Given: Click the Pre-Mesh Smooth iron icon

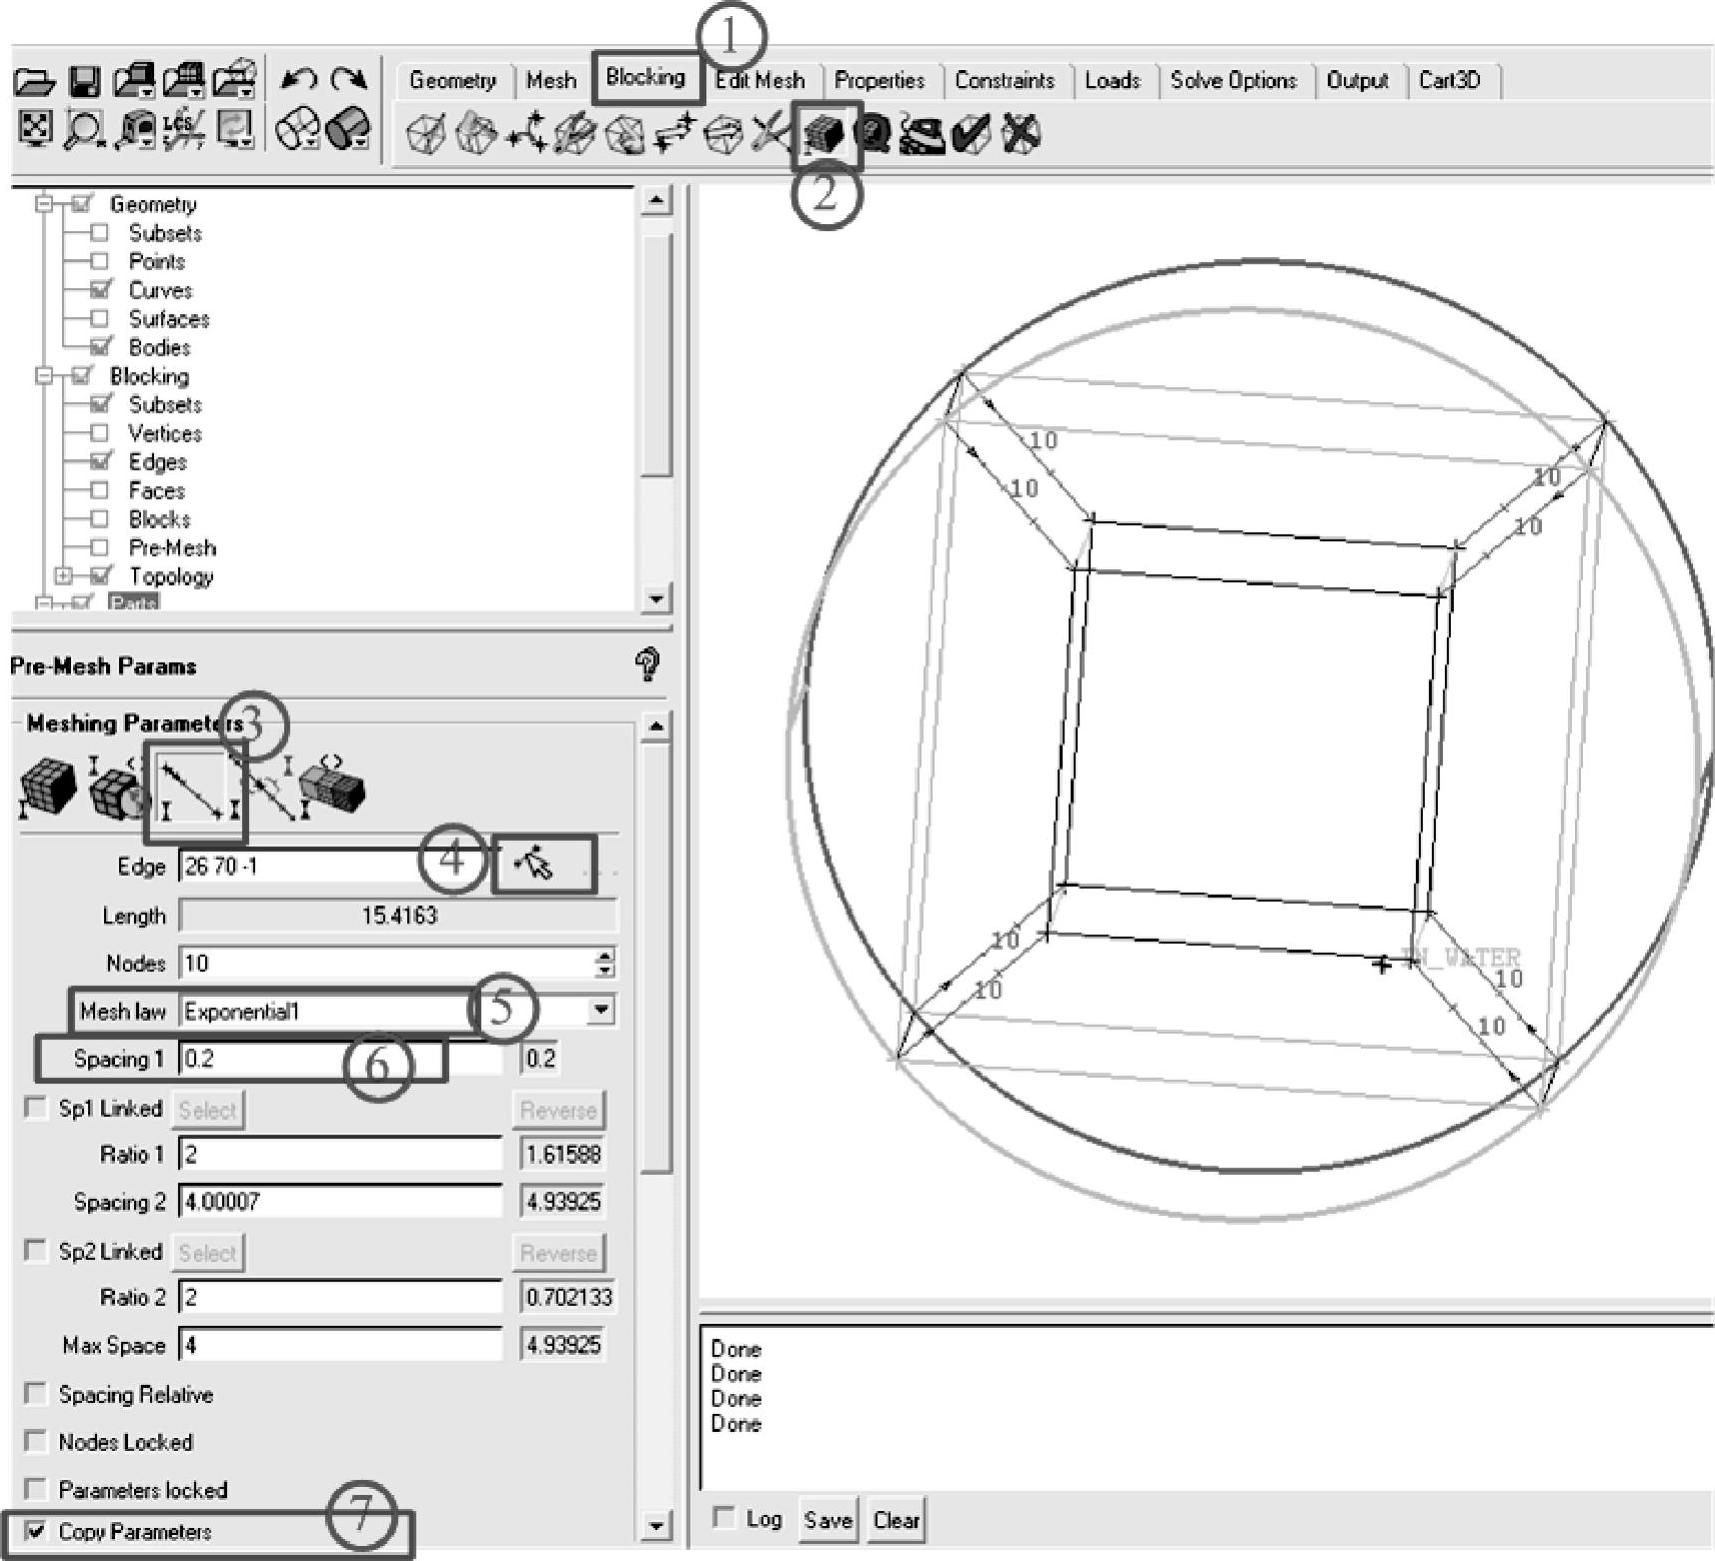Looking at the screenshot, I should 922,134.
